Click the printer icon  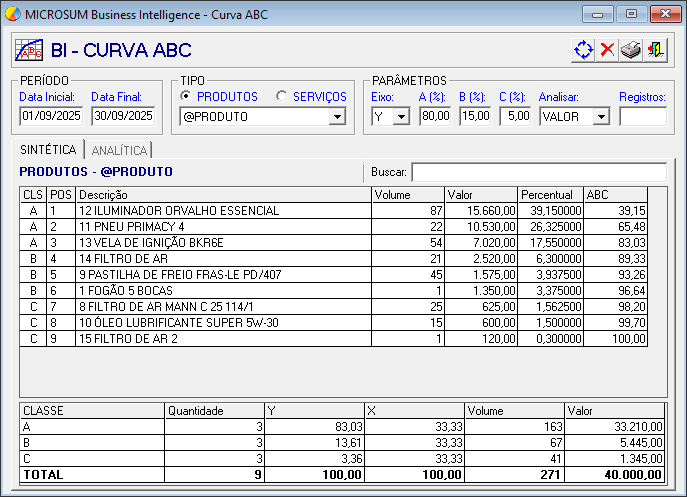coord(631,50)
